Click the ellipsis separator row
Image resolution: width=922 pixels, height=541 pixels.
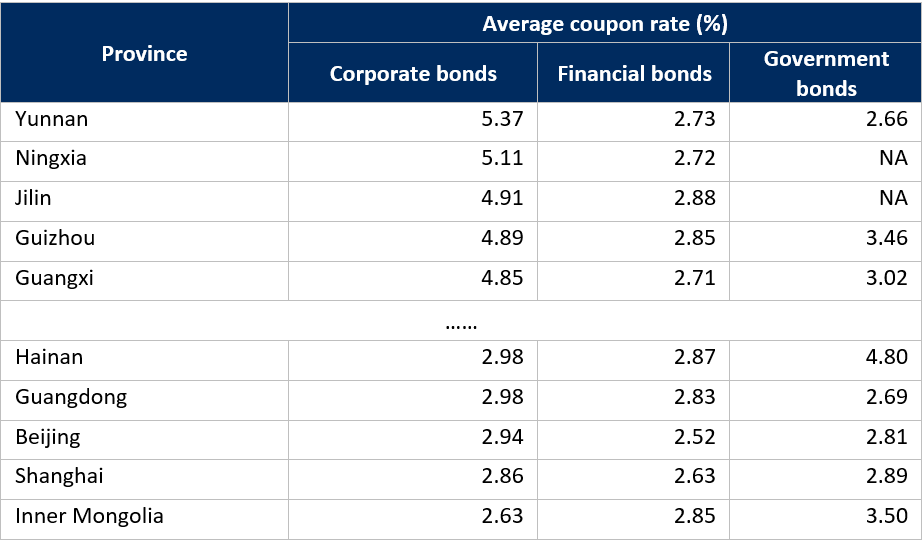[x=461, y=322]
